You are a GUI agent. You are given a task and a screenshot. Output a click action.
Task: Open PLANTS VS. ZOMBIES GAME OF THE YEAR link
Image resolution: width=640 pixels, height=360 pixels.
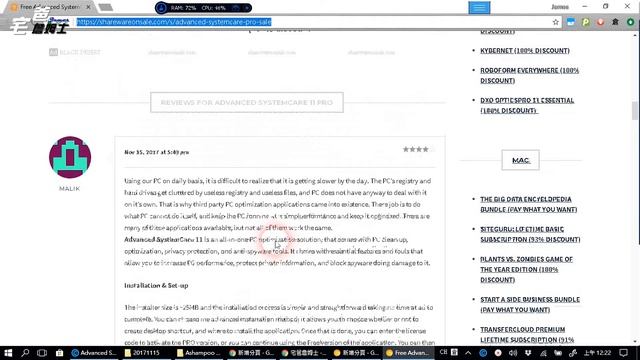pyautogui.click(x=527, y=269)
